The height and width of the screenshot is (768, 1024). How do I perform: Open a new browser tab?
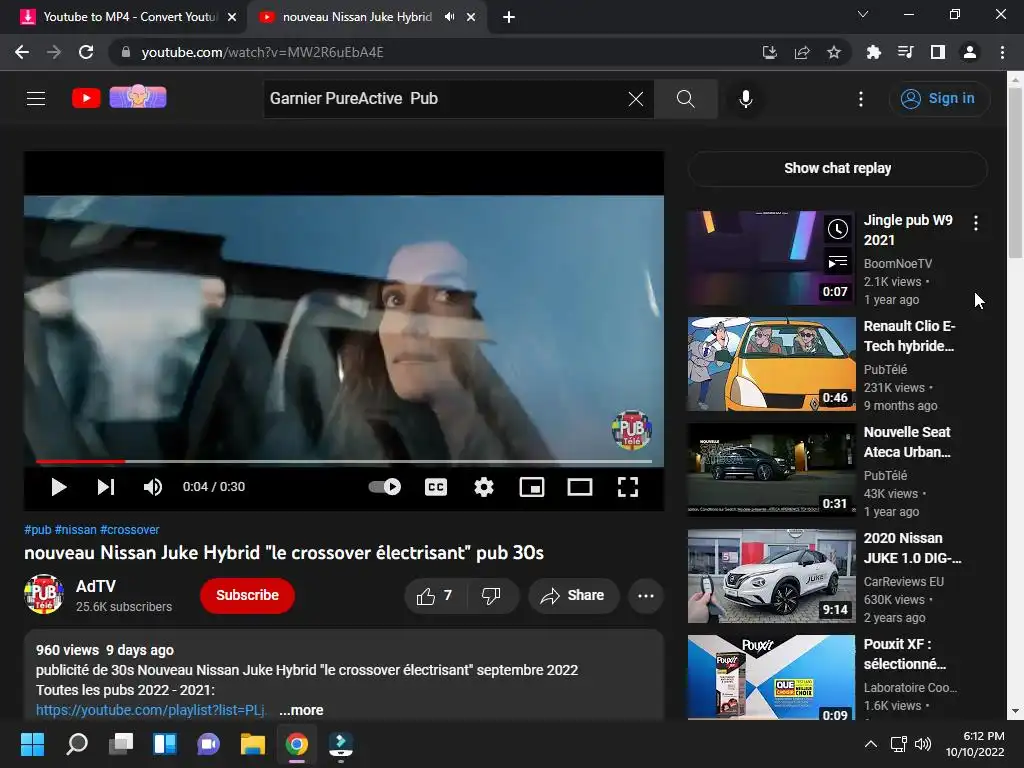[x=509, y=17]
